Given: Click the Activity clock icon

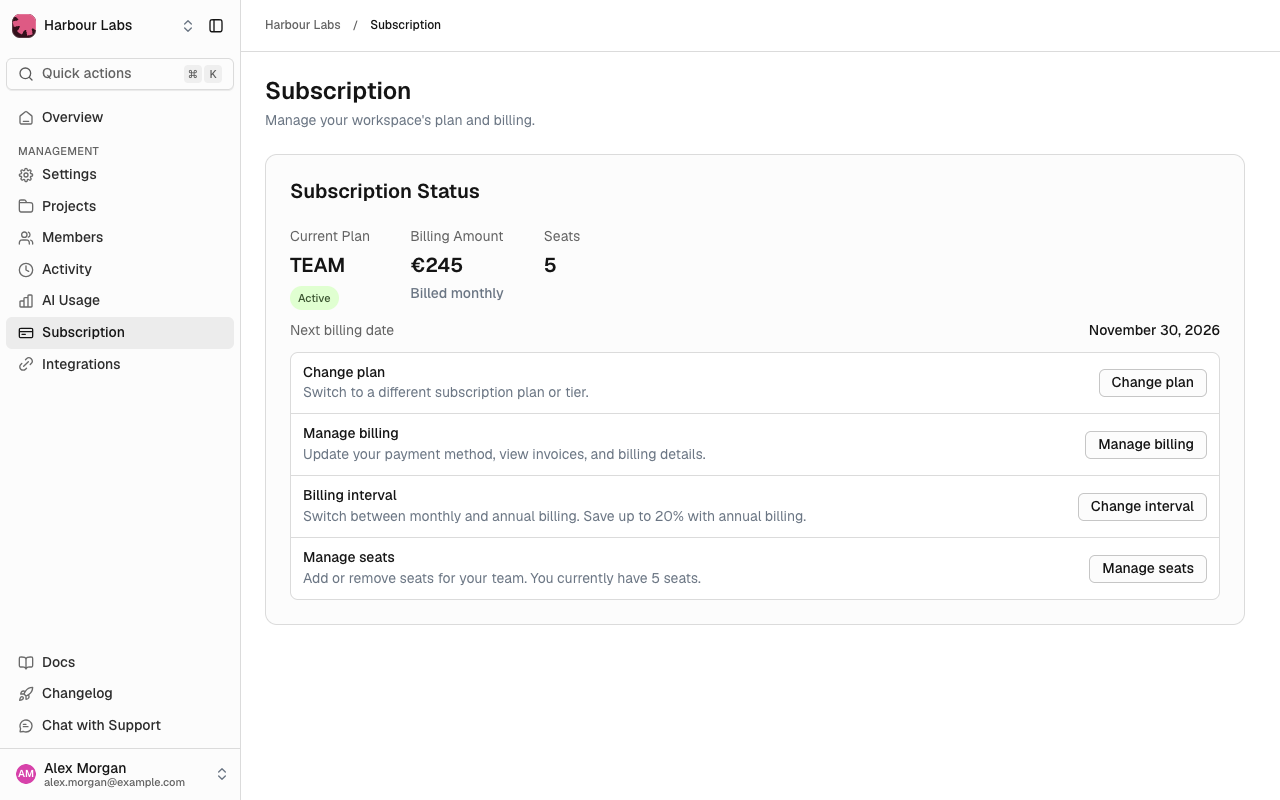Looking at the screenshot, I should (26, 270).
